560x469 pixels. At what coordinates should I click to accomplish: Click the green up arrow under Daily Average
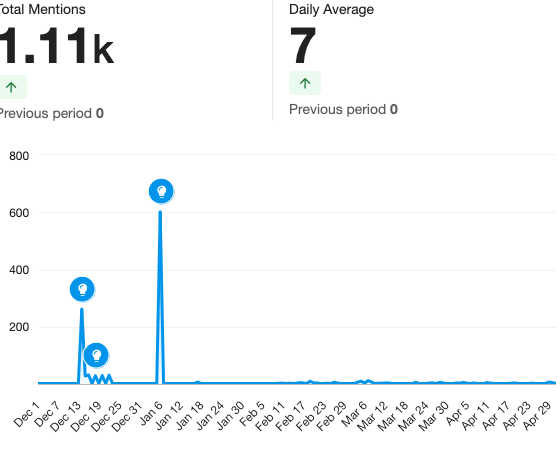pyautogui.click(x=305, y=83)
